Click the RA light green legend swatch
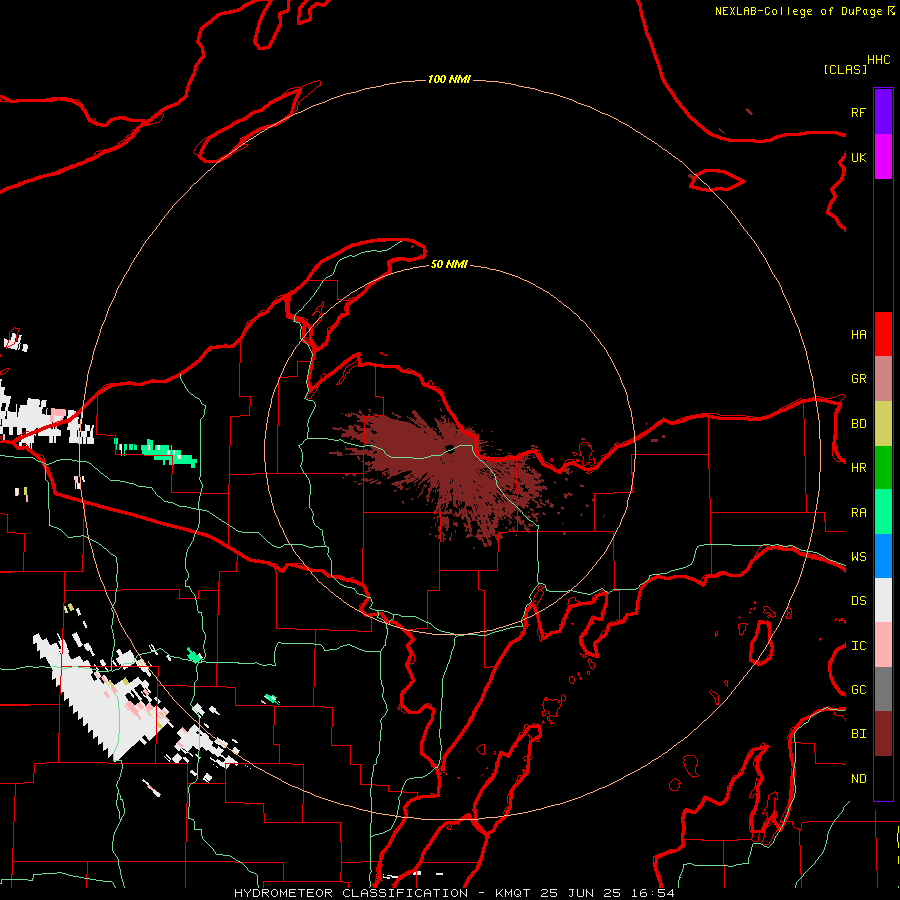This screenshot has width=900, height=900. point(883,512)
